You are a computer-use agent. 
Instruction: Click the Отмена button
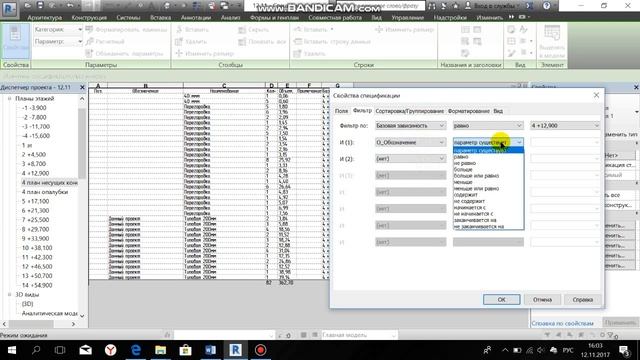542,300
